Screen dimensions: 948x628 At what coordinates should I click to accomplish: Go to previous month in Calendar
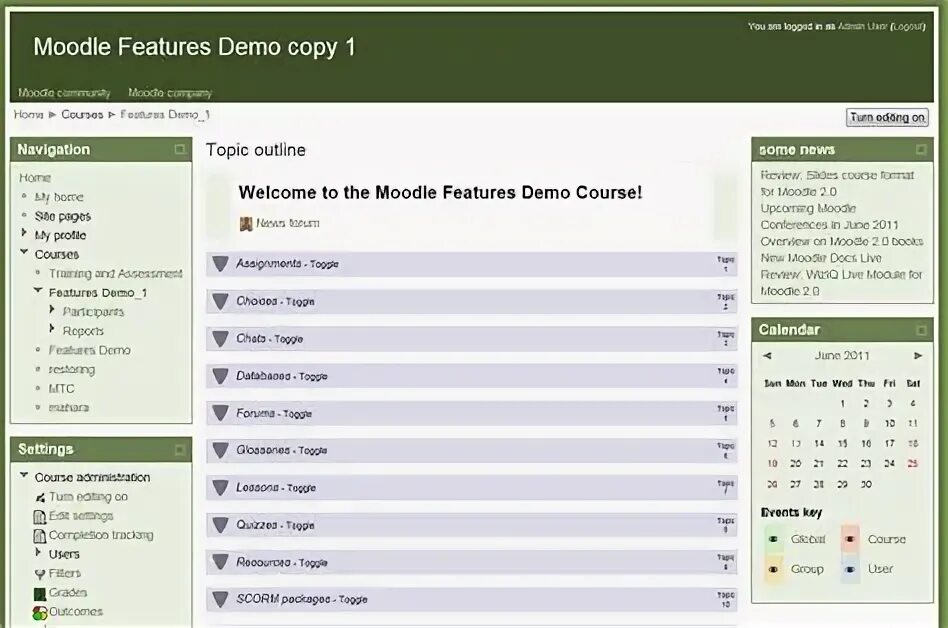pyautogui.click(x=767, y=356)
